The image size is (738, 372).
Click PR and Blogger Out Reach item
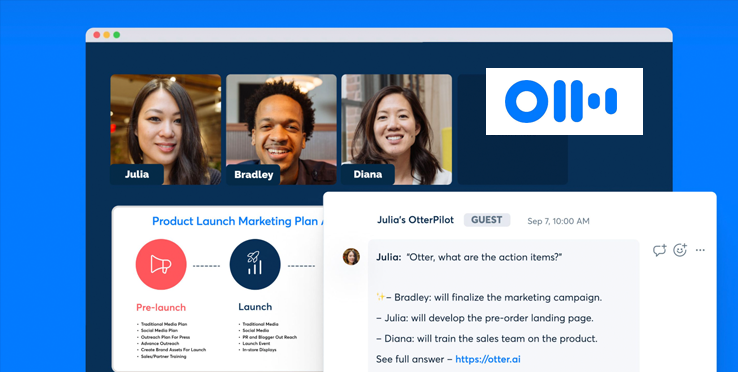pos(270,337)
